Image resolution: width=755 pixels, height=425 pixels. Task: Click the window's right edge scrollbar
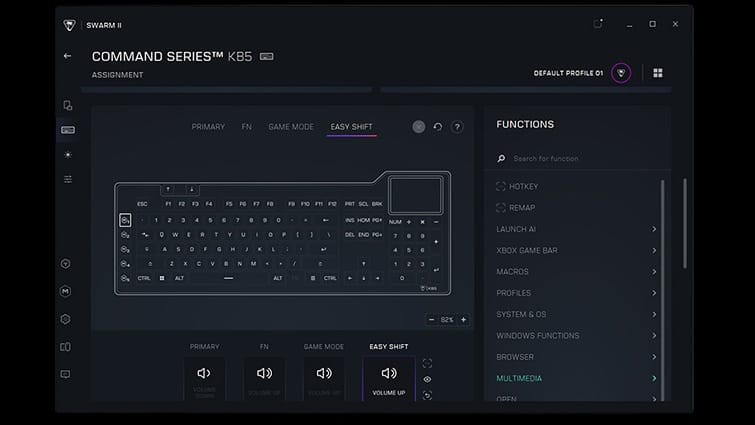[x=685, y=223]
